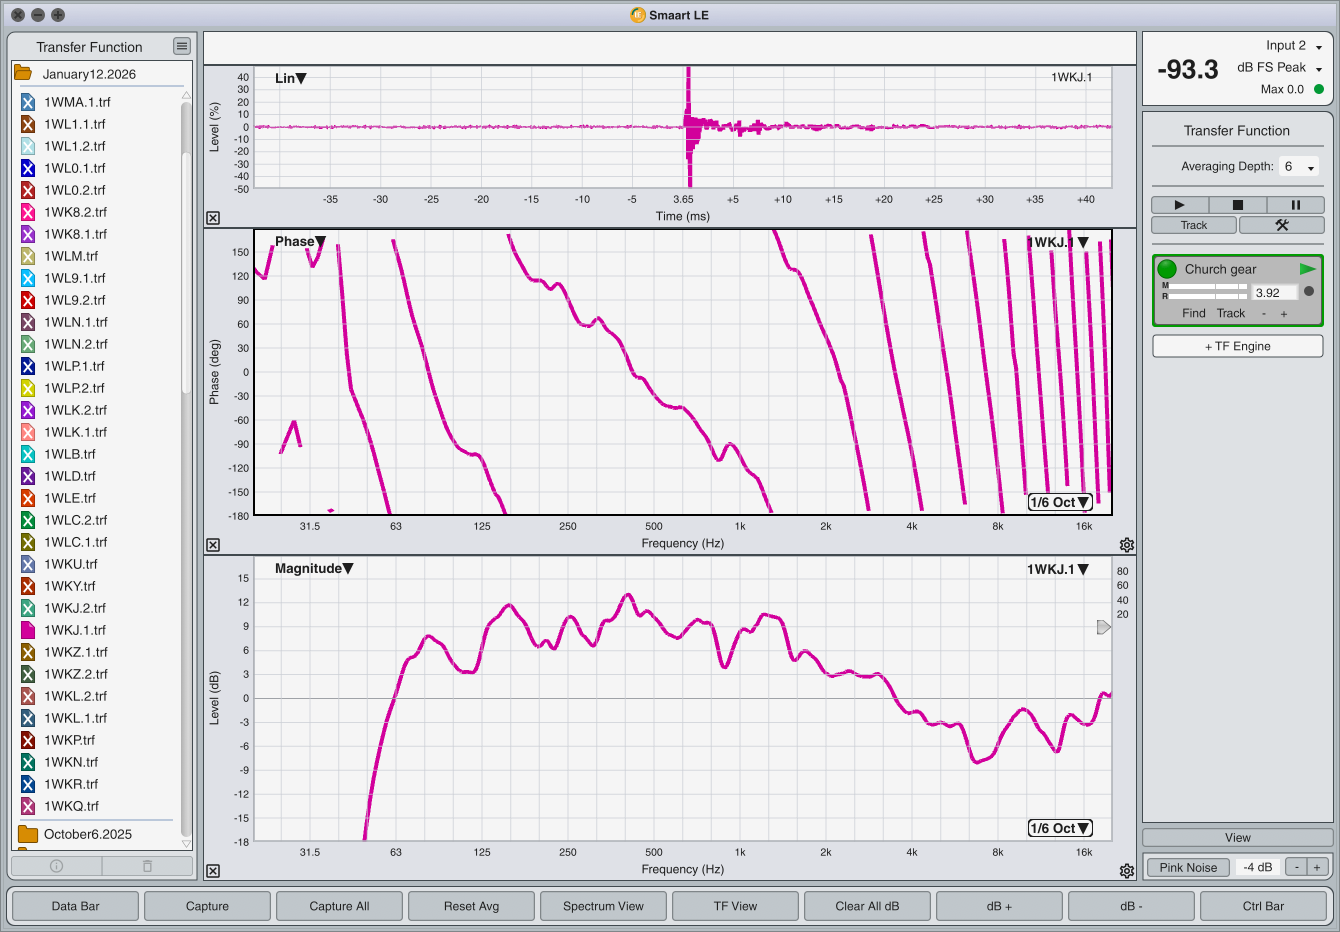Open the 1/6 Oct smoothing dropdown on Phase plot

click(x=1060, y=502)
